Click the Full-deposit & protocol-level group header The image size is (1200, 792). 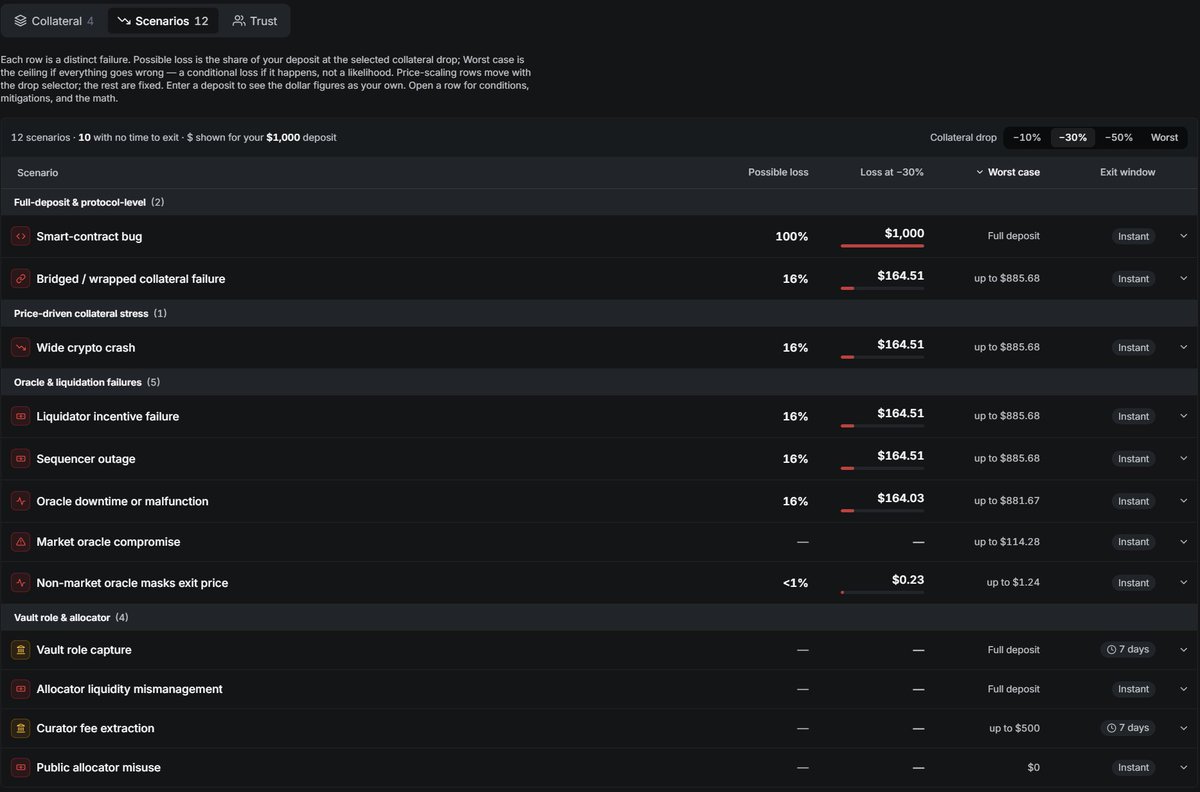[600, 202]
